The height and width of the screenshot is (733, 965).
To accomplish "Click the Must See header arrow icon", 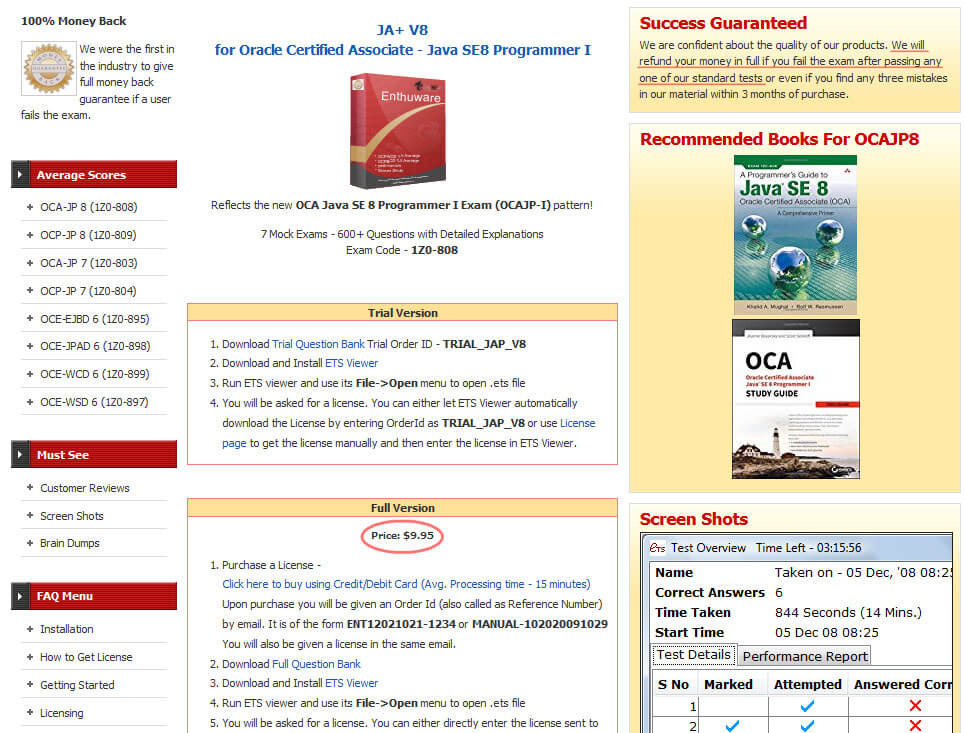I will (x=20, y=455).
